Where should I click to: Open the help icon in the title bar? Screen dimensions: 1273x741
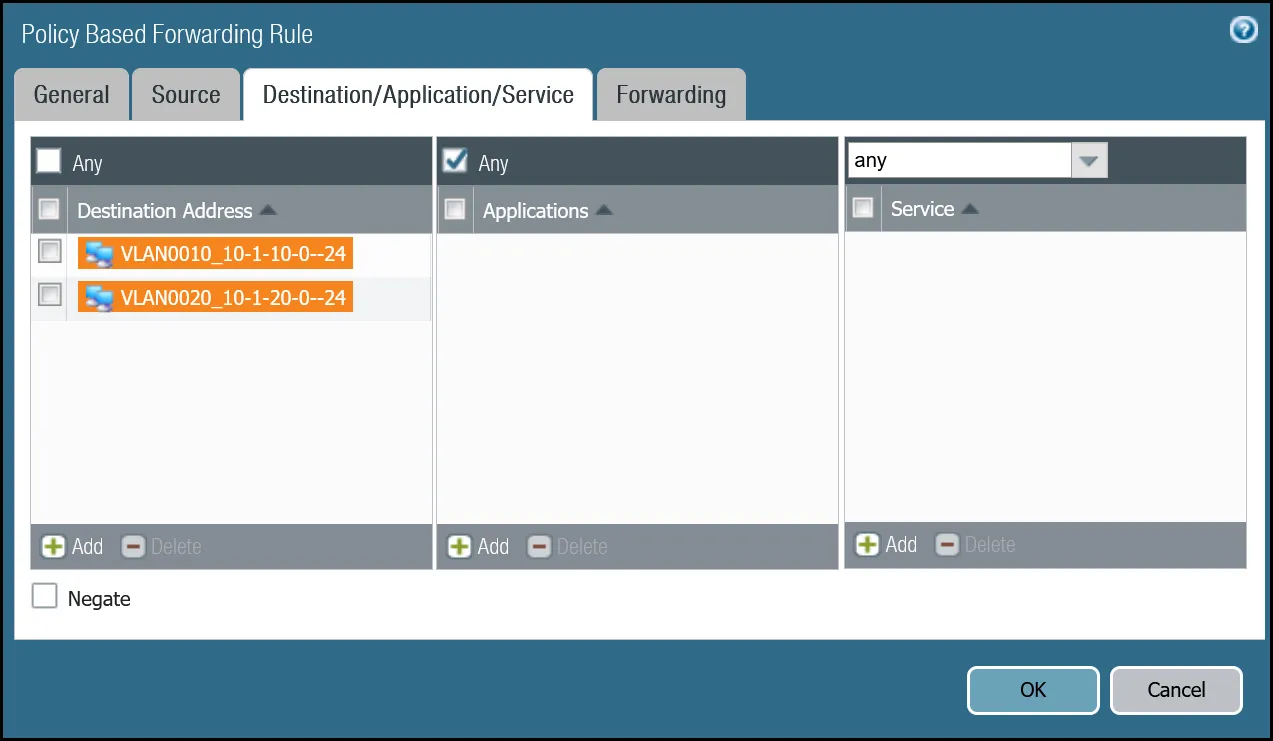[x=1242, y=30]
